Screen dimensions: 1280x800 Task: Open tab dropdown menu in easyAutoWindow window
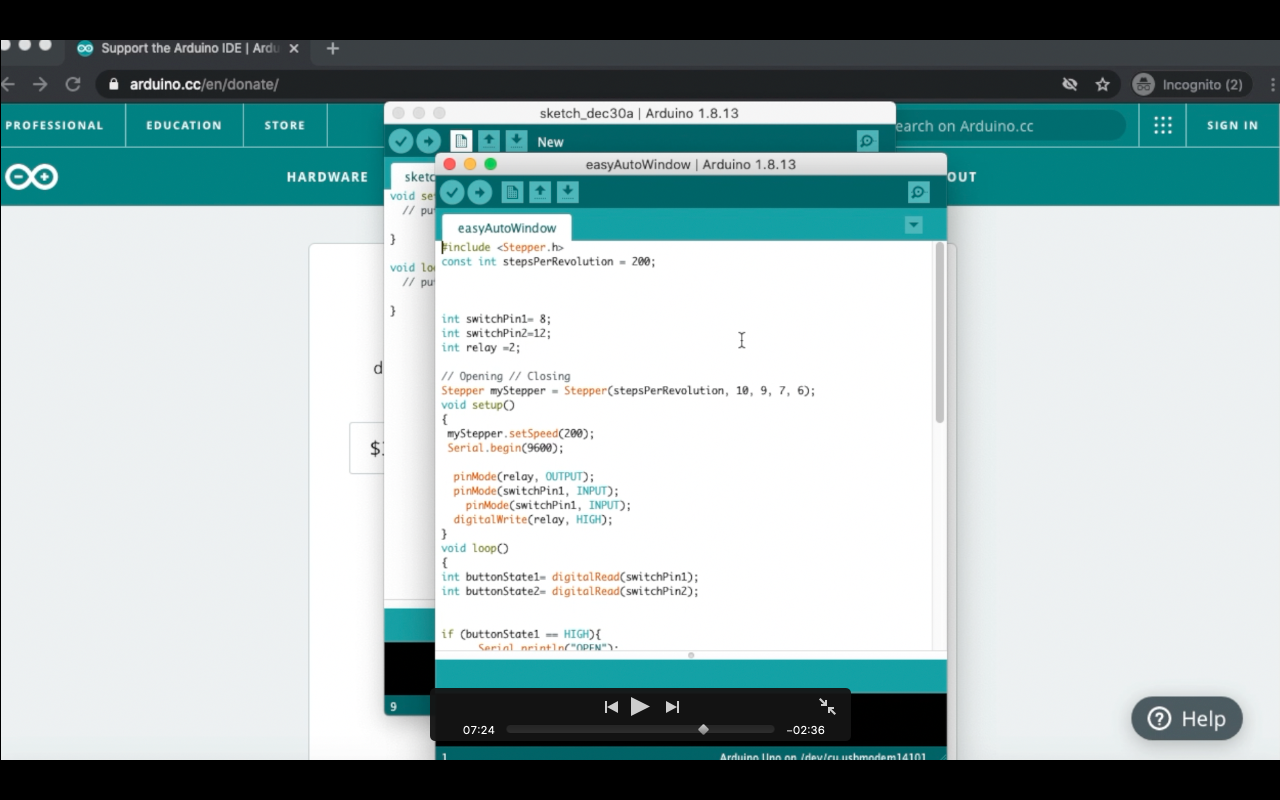coord(913,225)
